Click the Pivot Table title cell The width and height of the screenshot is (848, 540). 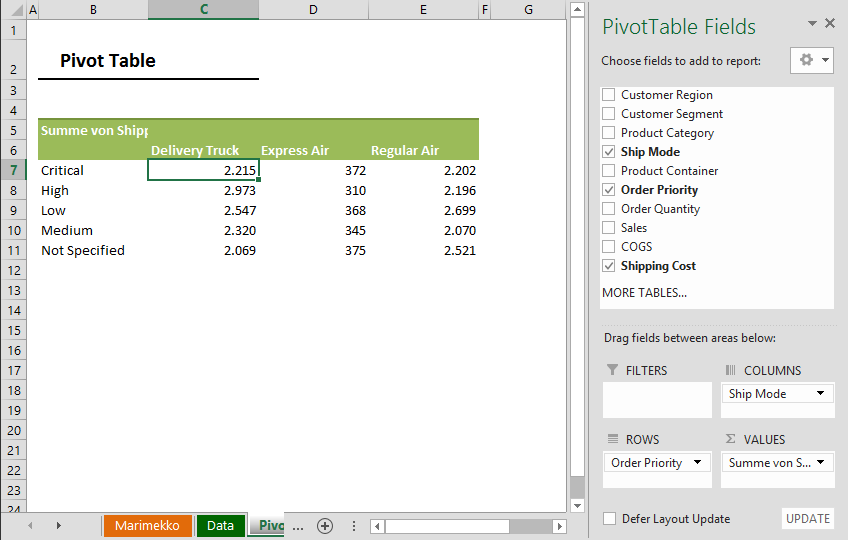pos(108,60)
